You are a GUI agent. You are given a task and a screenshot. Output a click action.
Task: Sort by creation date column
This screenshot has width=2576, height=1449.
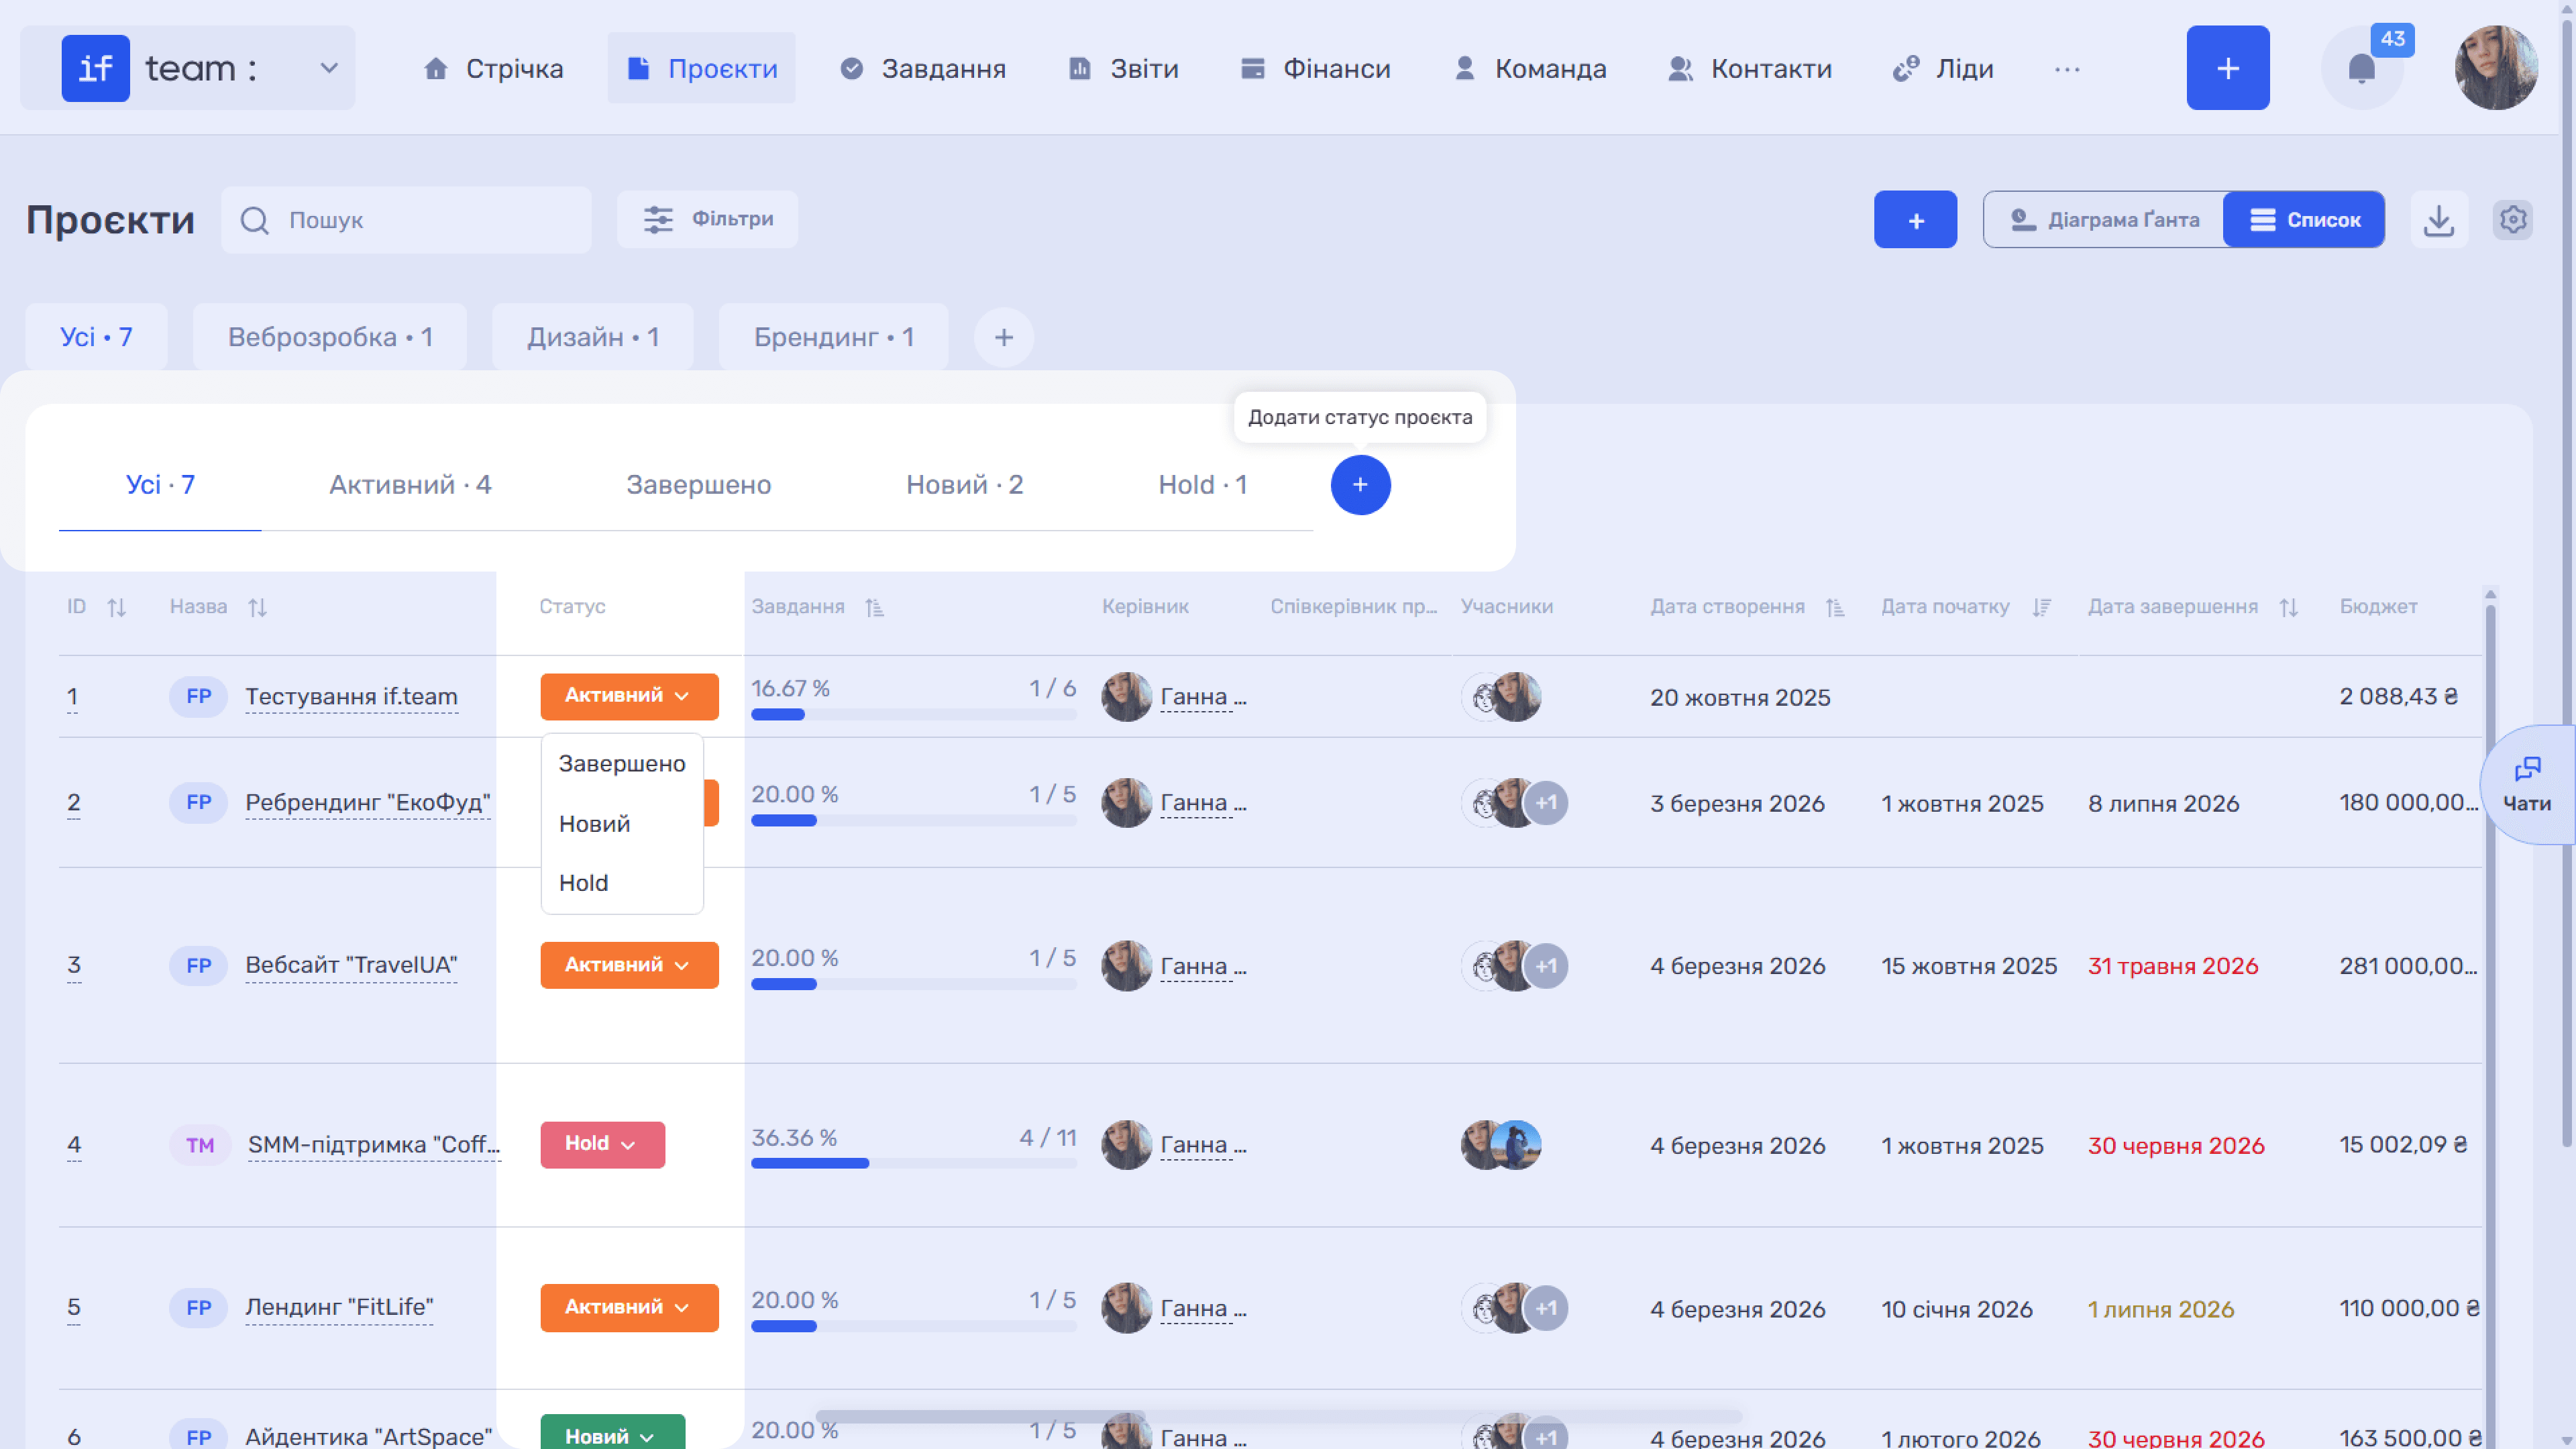[x=1835, y=607]
